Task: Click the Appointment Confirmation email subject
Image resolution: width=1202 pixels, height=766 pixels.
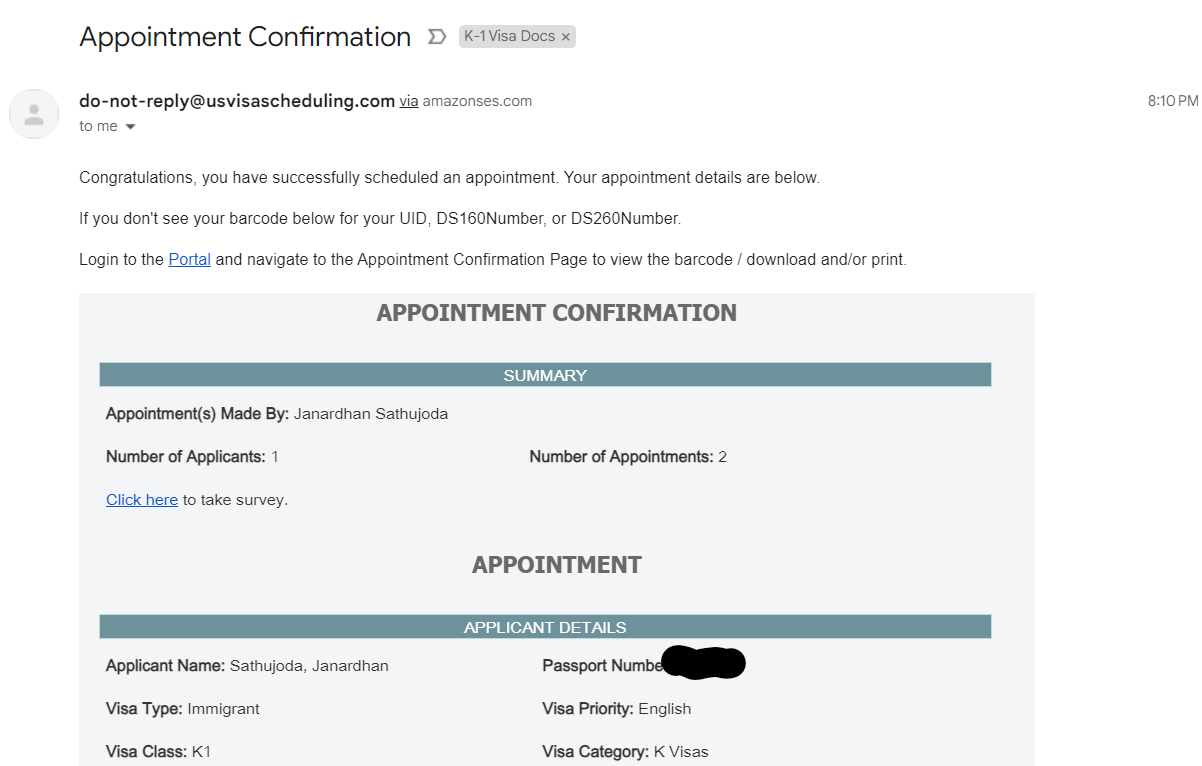Action: click(x=245, y=37)
